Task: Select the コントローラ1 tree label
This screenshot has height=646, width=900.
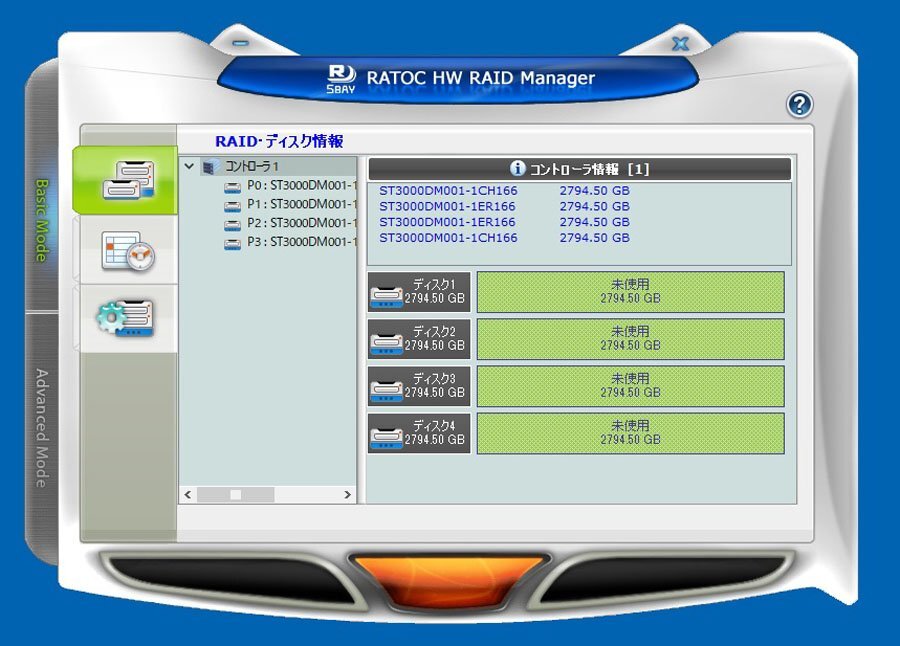Action: tap(251, 167)
